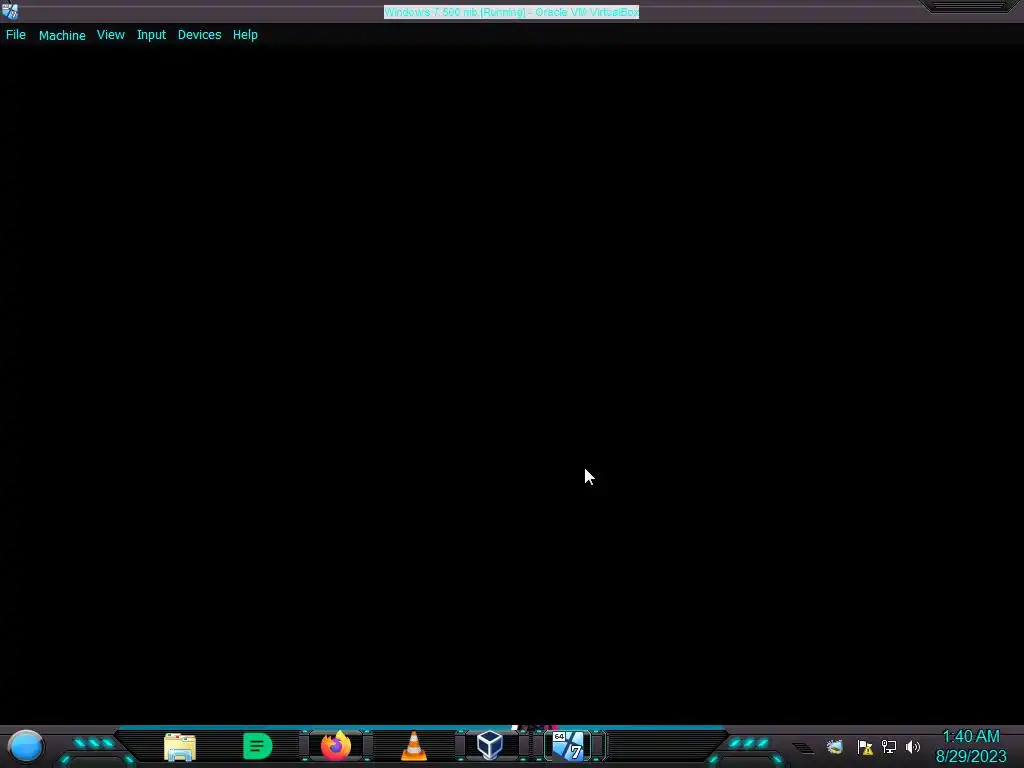Click inside the black VM display

point(512,384)
